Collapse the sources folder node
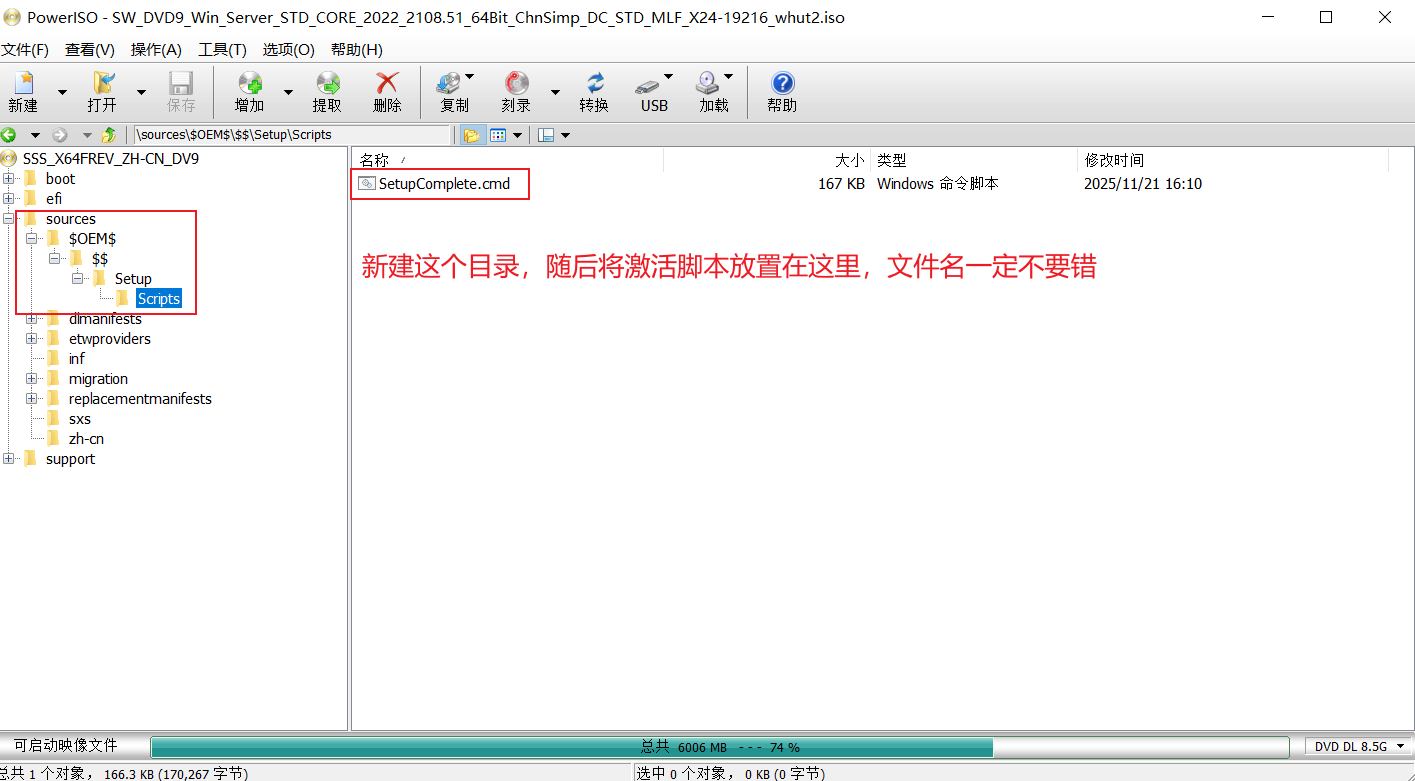 tap(9, 219)
